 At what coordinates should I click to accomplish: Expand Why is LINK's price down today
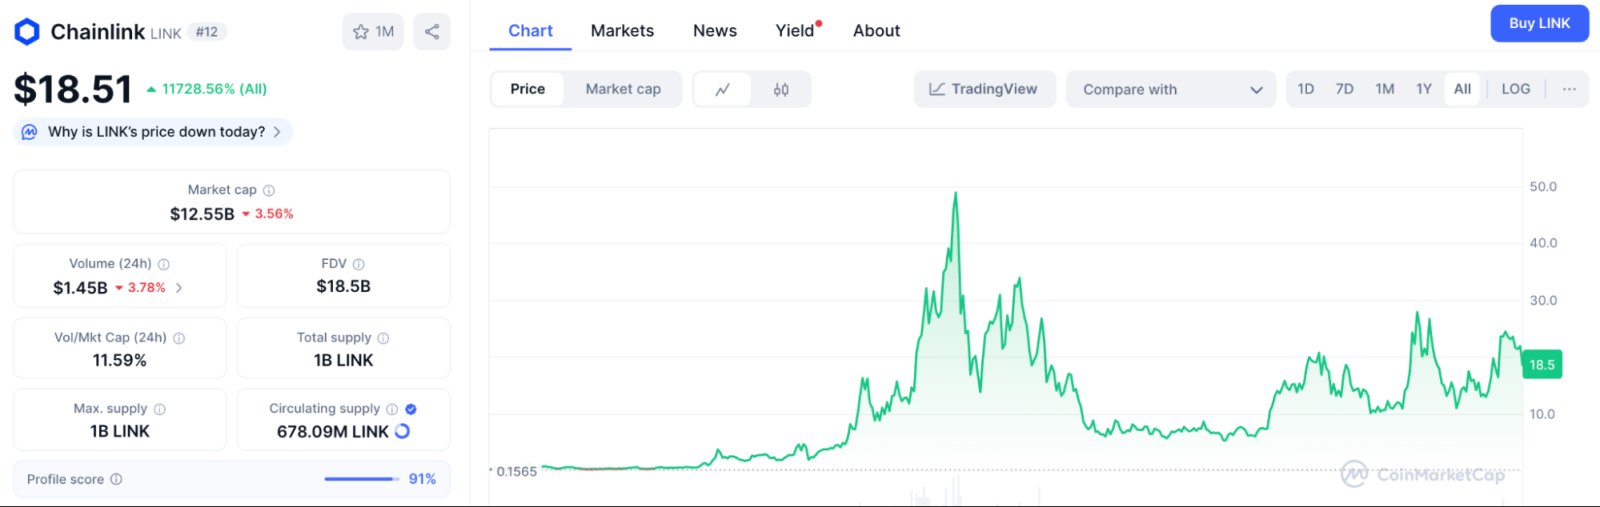154,132
